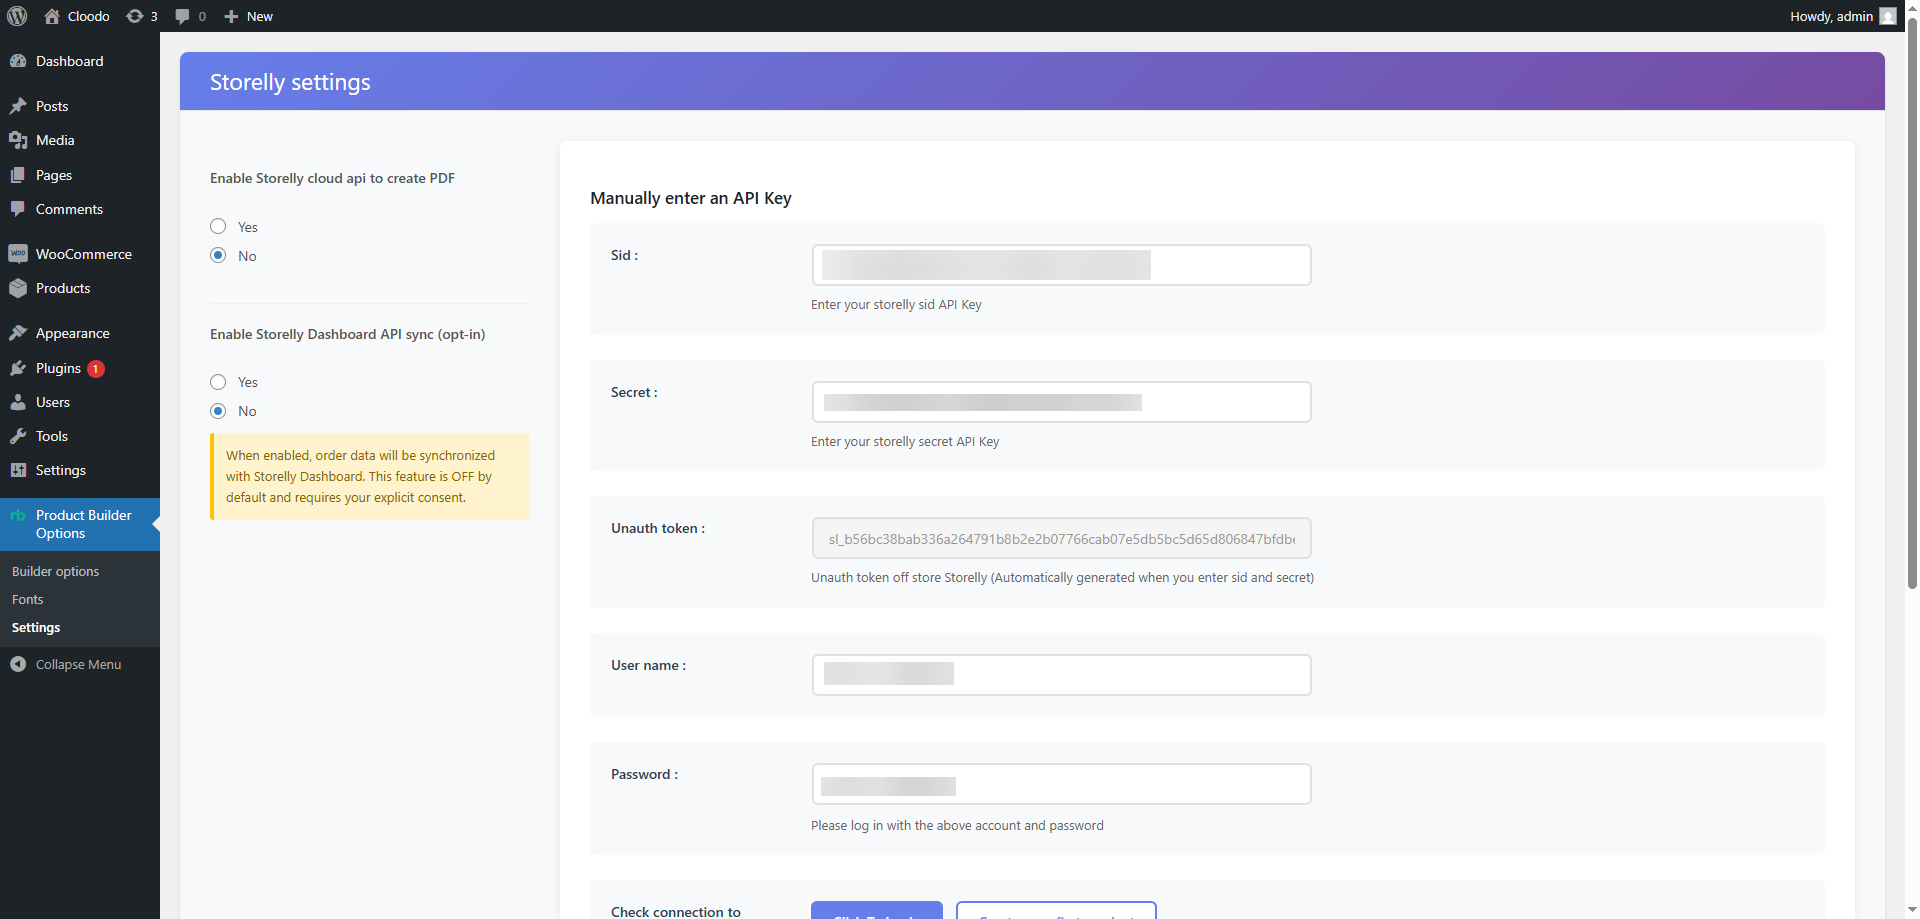Click the Collapse Menu arrow icon
The width and height of the screenshot is (1920, 919).
[18, 663]
